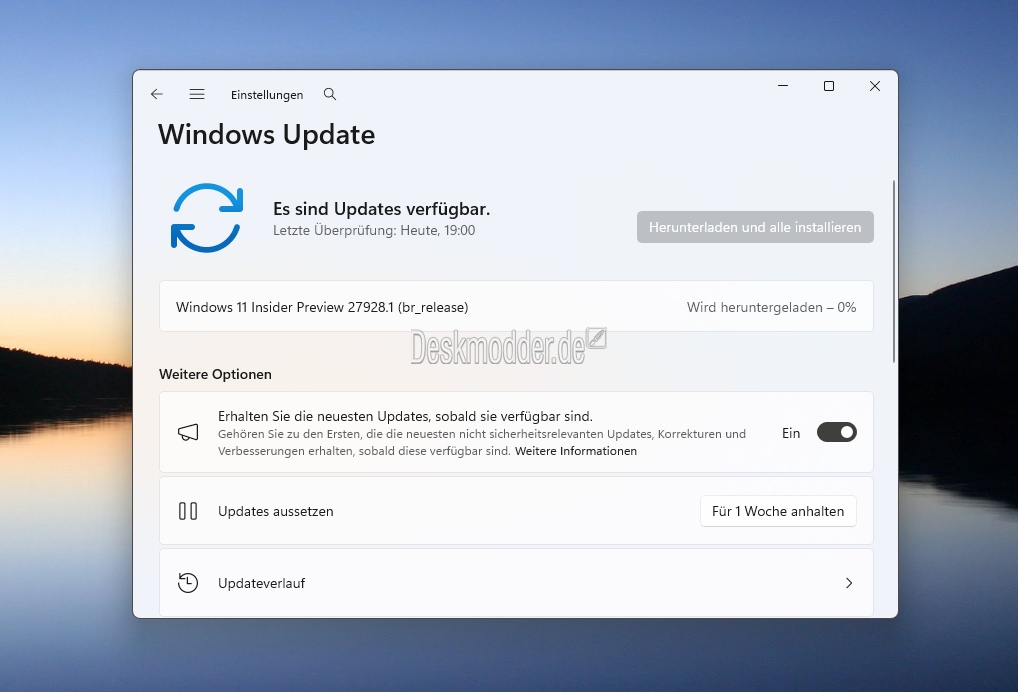Screen dimensions: 1018x692
Task: Click Herunterladen und alle installieren button
Action: 755,227
